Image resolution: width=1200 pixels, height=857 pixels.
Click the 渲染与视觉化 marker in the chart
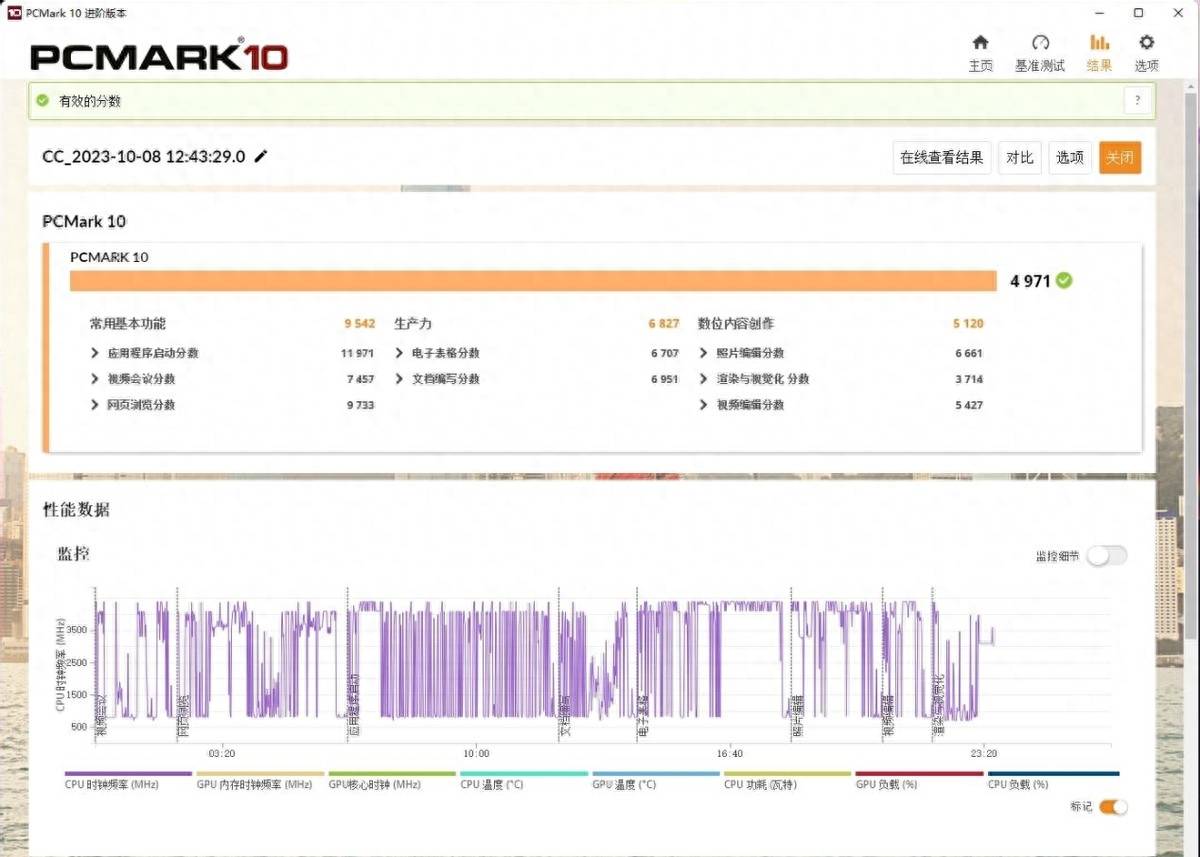tap(939, 706)
